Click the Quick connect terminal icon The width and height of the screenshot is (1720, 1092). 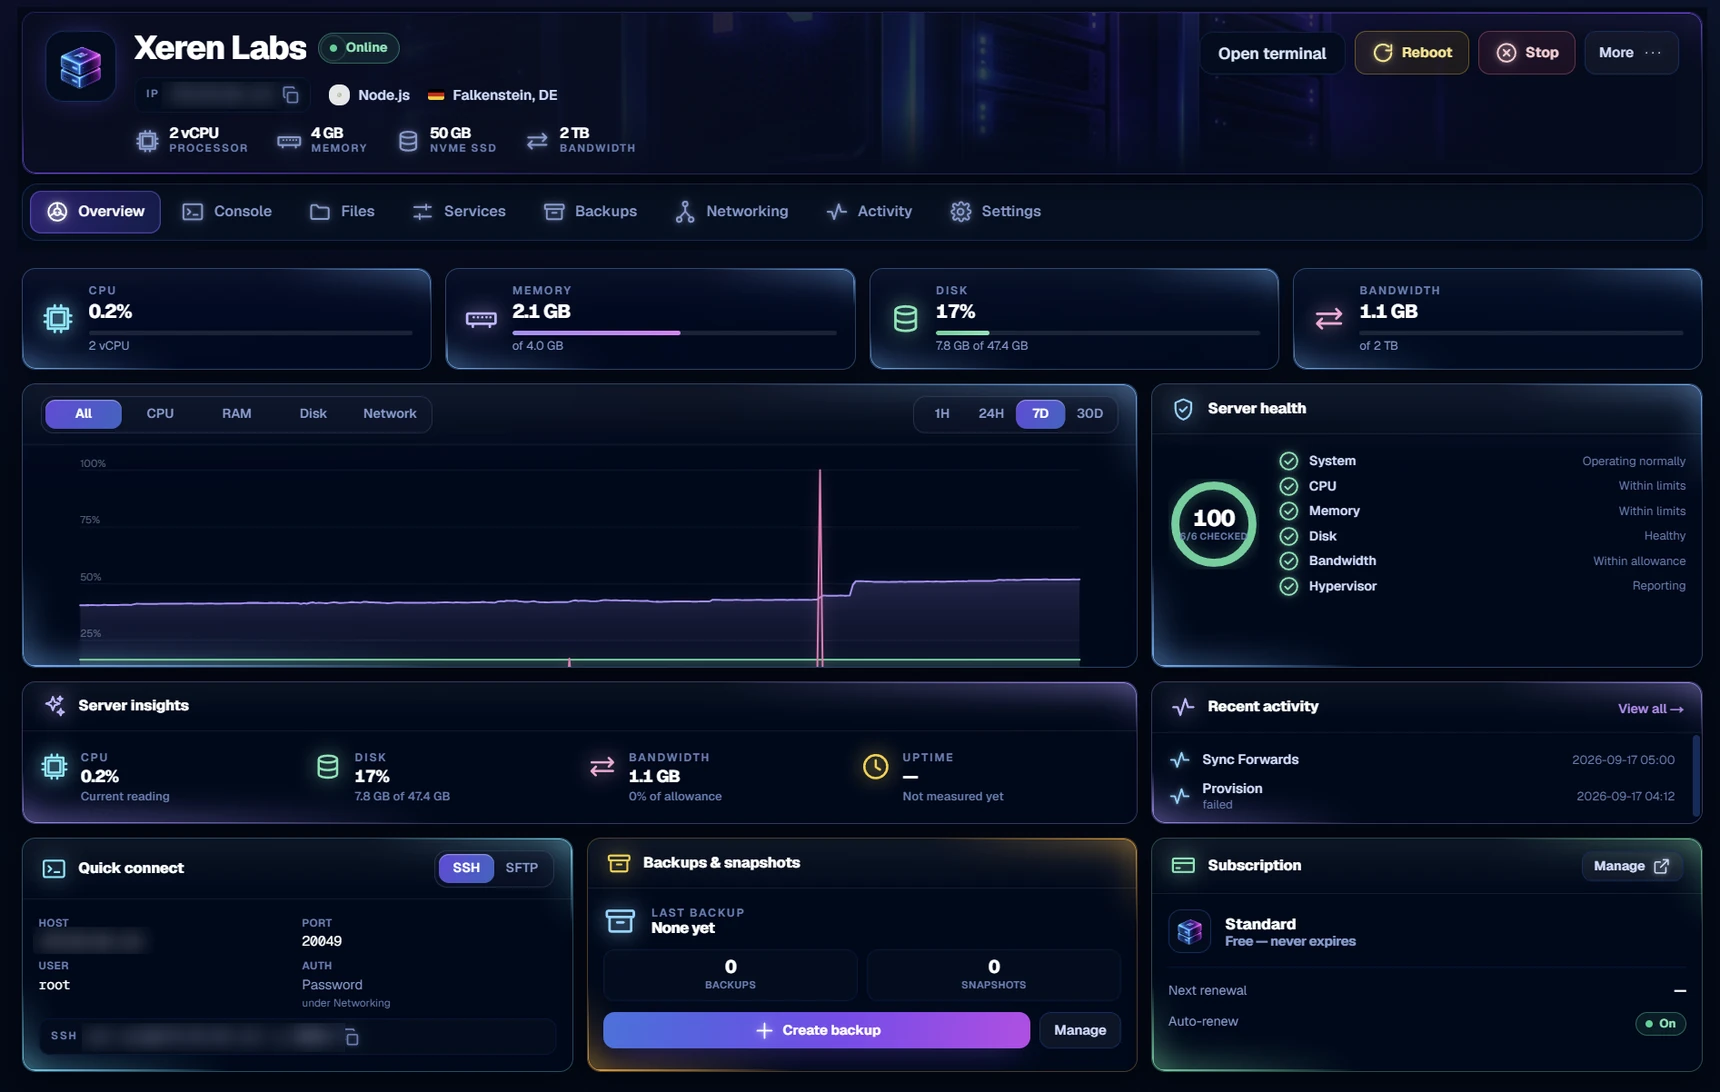coord(54,868)
